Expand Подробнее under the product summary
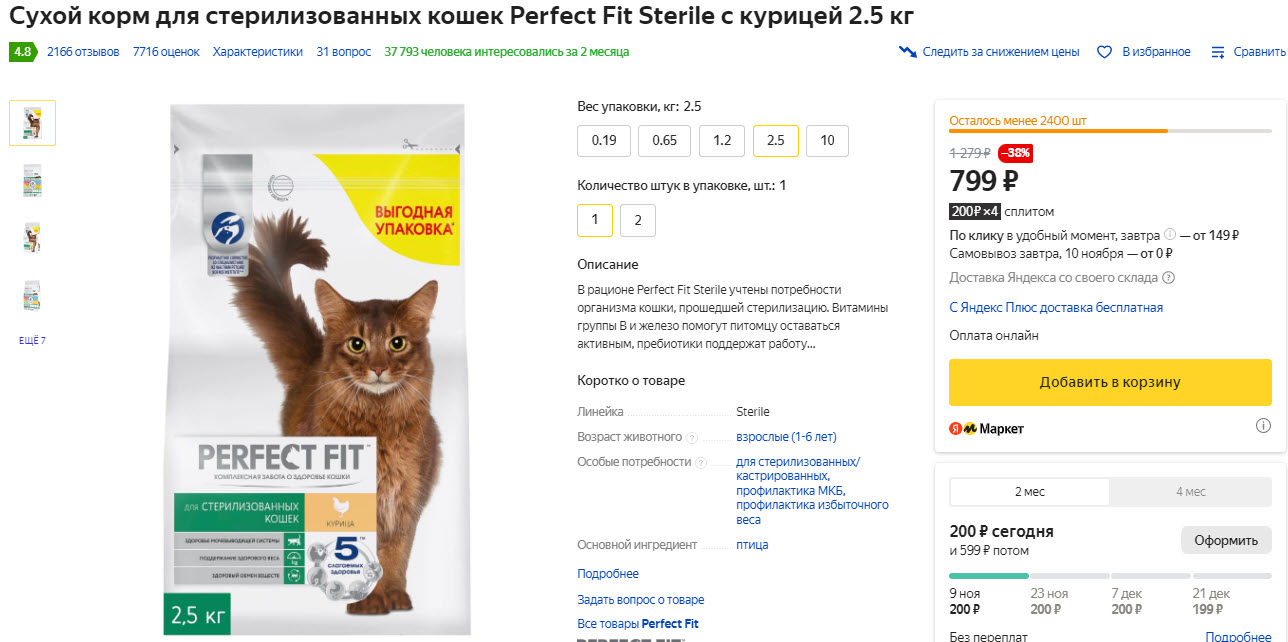The height and width of the screenshot is (642, 1288). click(607, 572)
